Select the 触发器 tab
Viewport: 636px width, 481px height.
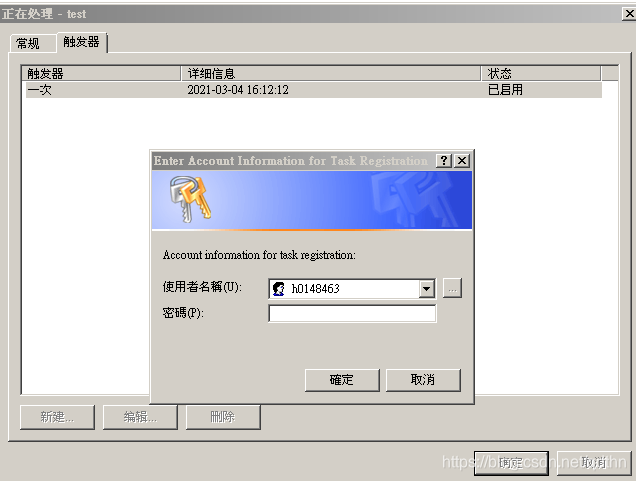click(x=82, y=42)
